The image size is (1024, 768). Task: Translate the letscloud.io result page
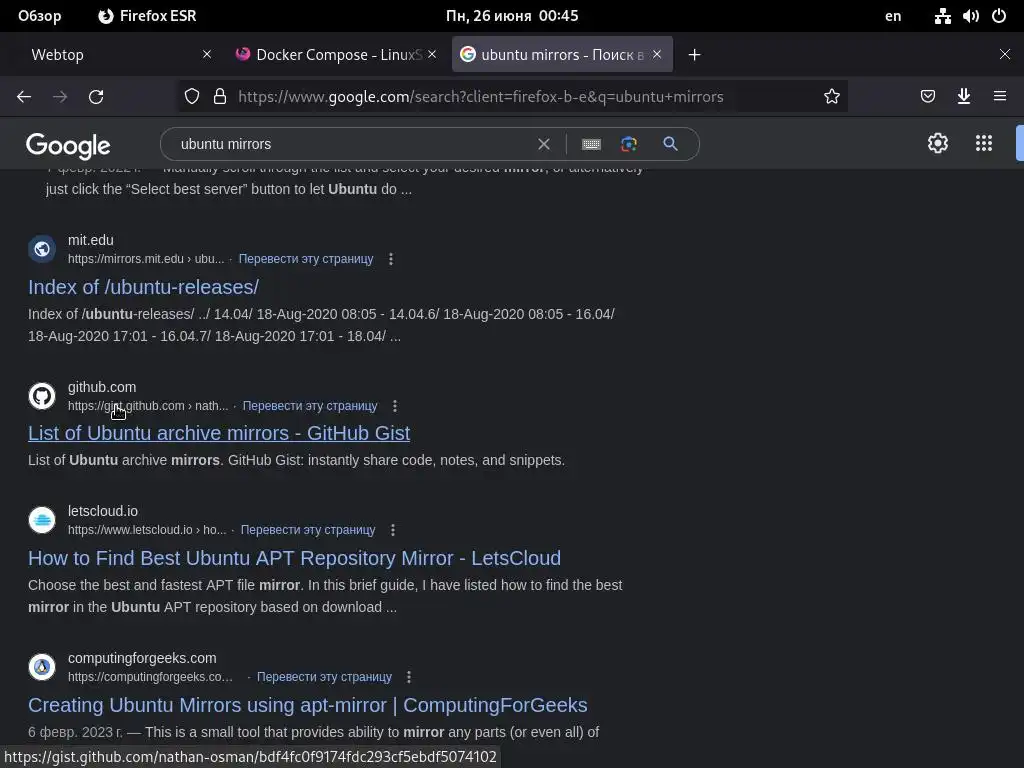(x=308, y=530)
